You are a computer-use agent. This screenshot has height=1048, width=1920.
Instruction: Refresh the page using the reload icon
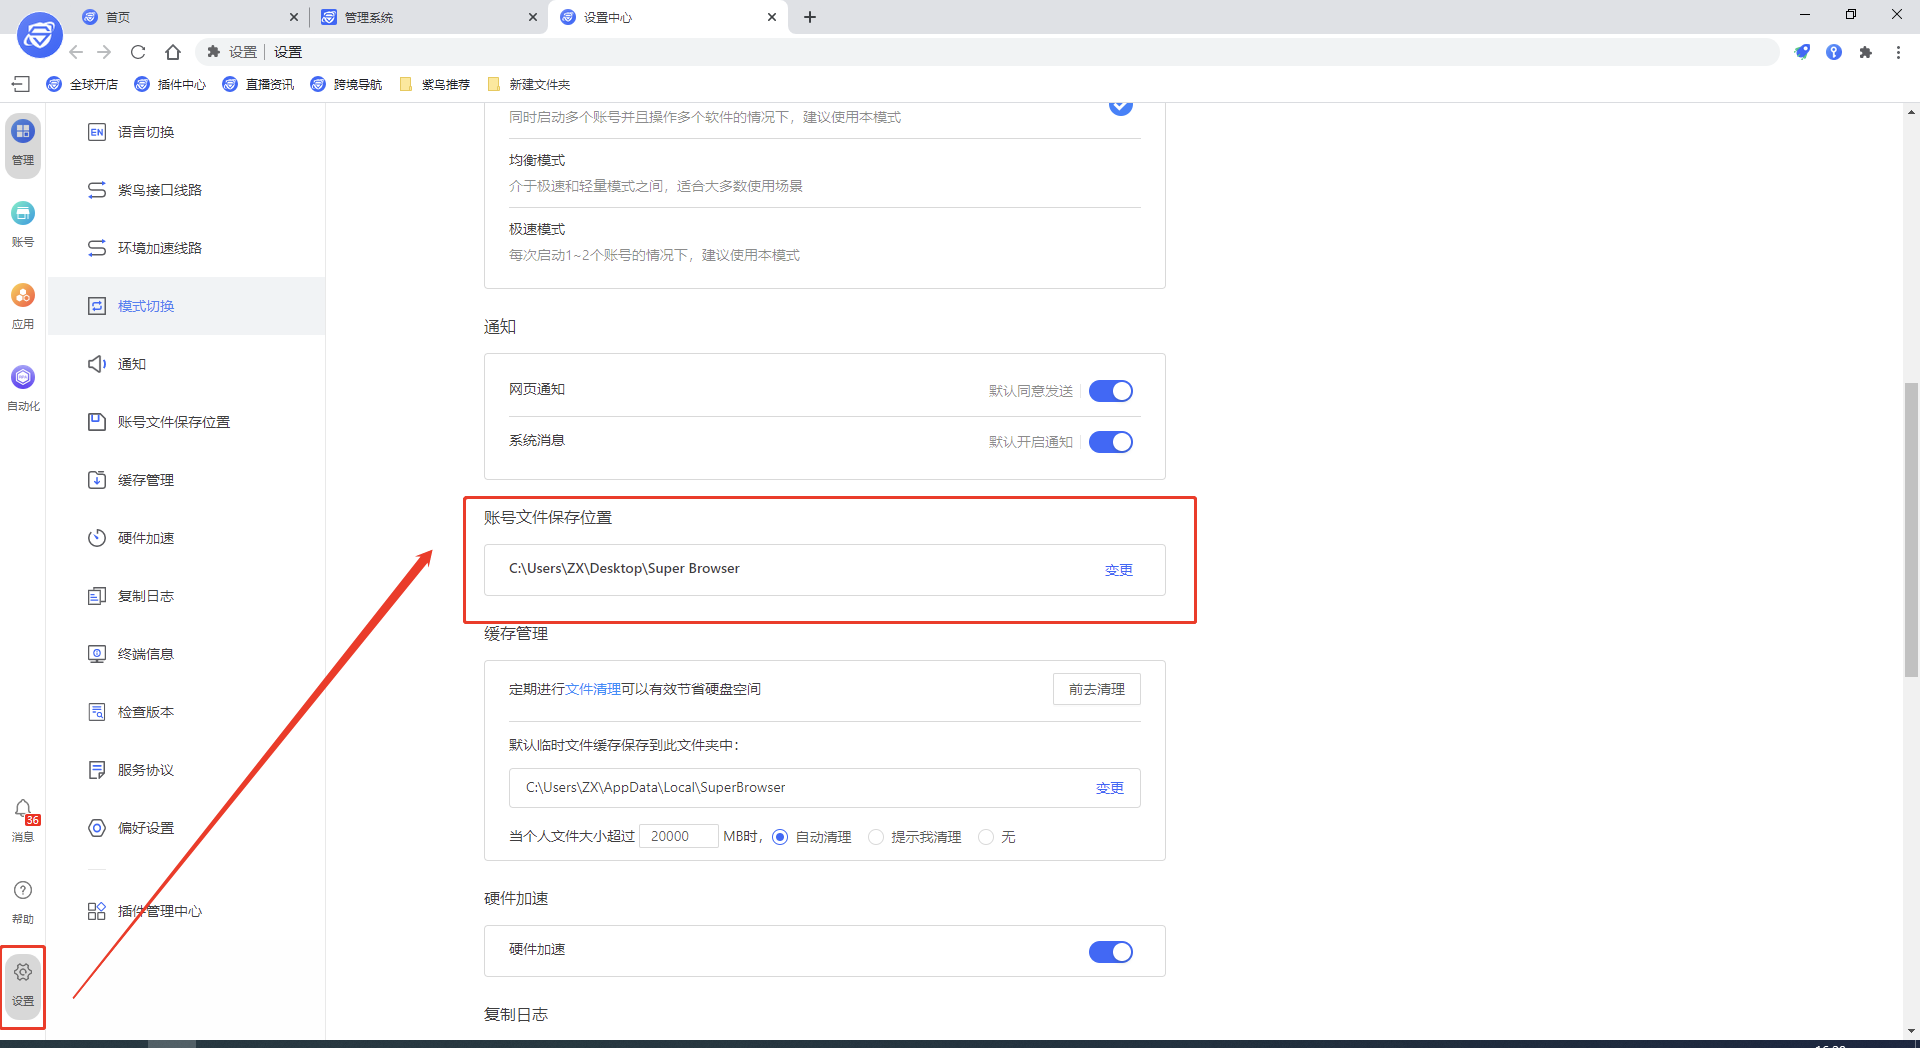[138, 52]
